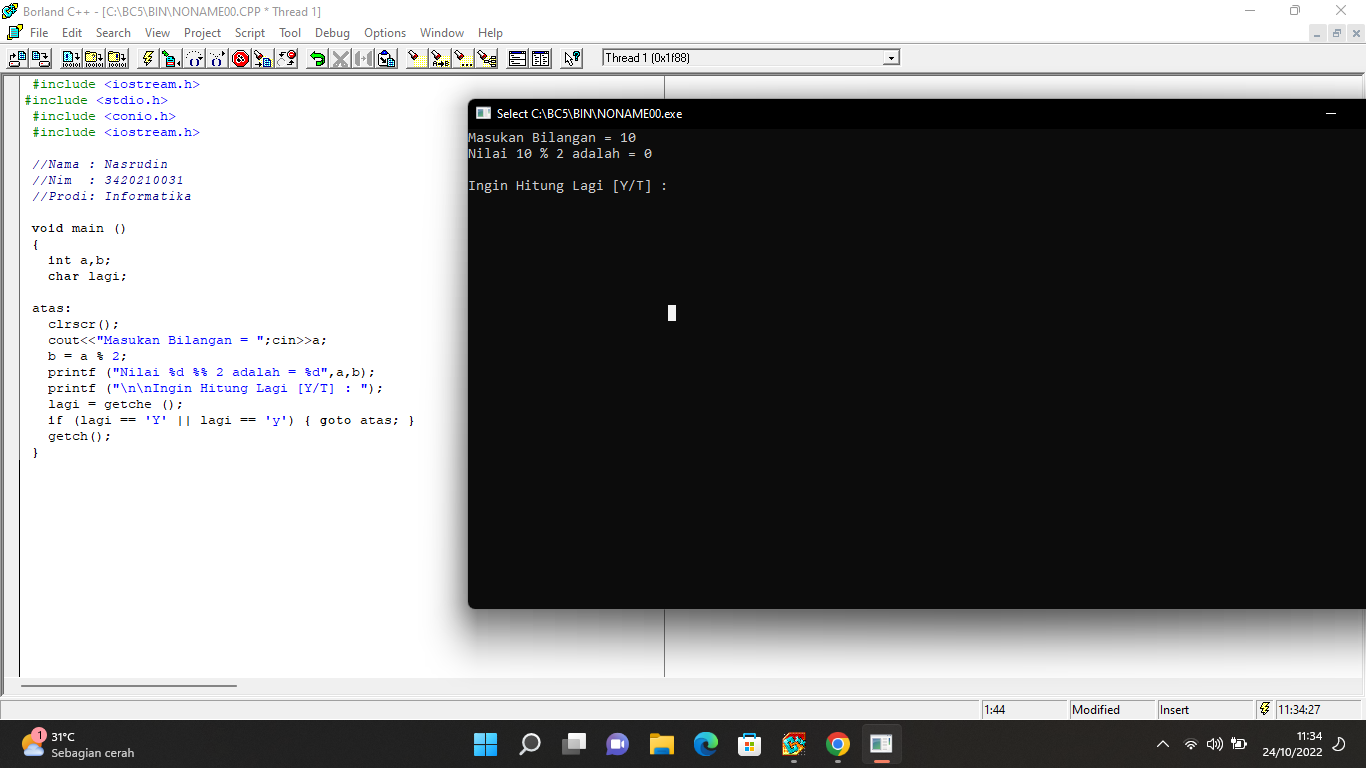The width and height of the screenshot is (1366, 768).
Task: Click the flashlight document inspect icon
Action: (x=263, y=58)
